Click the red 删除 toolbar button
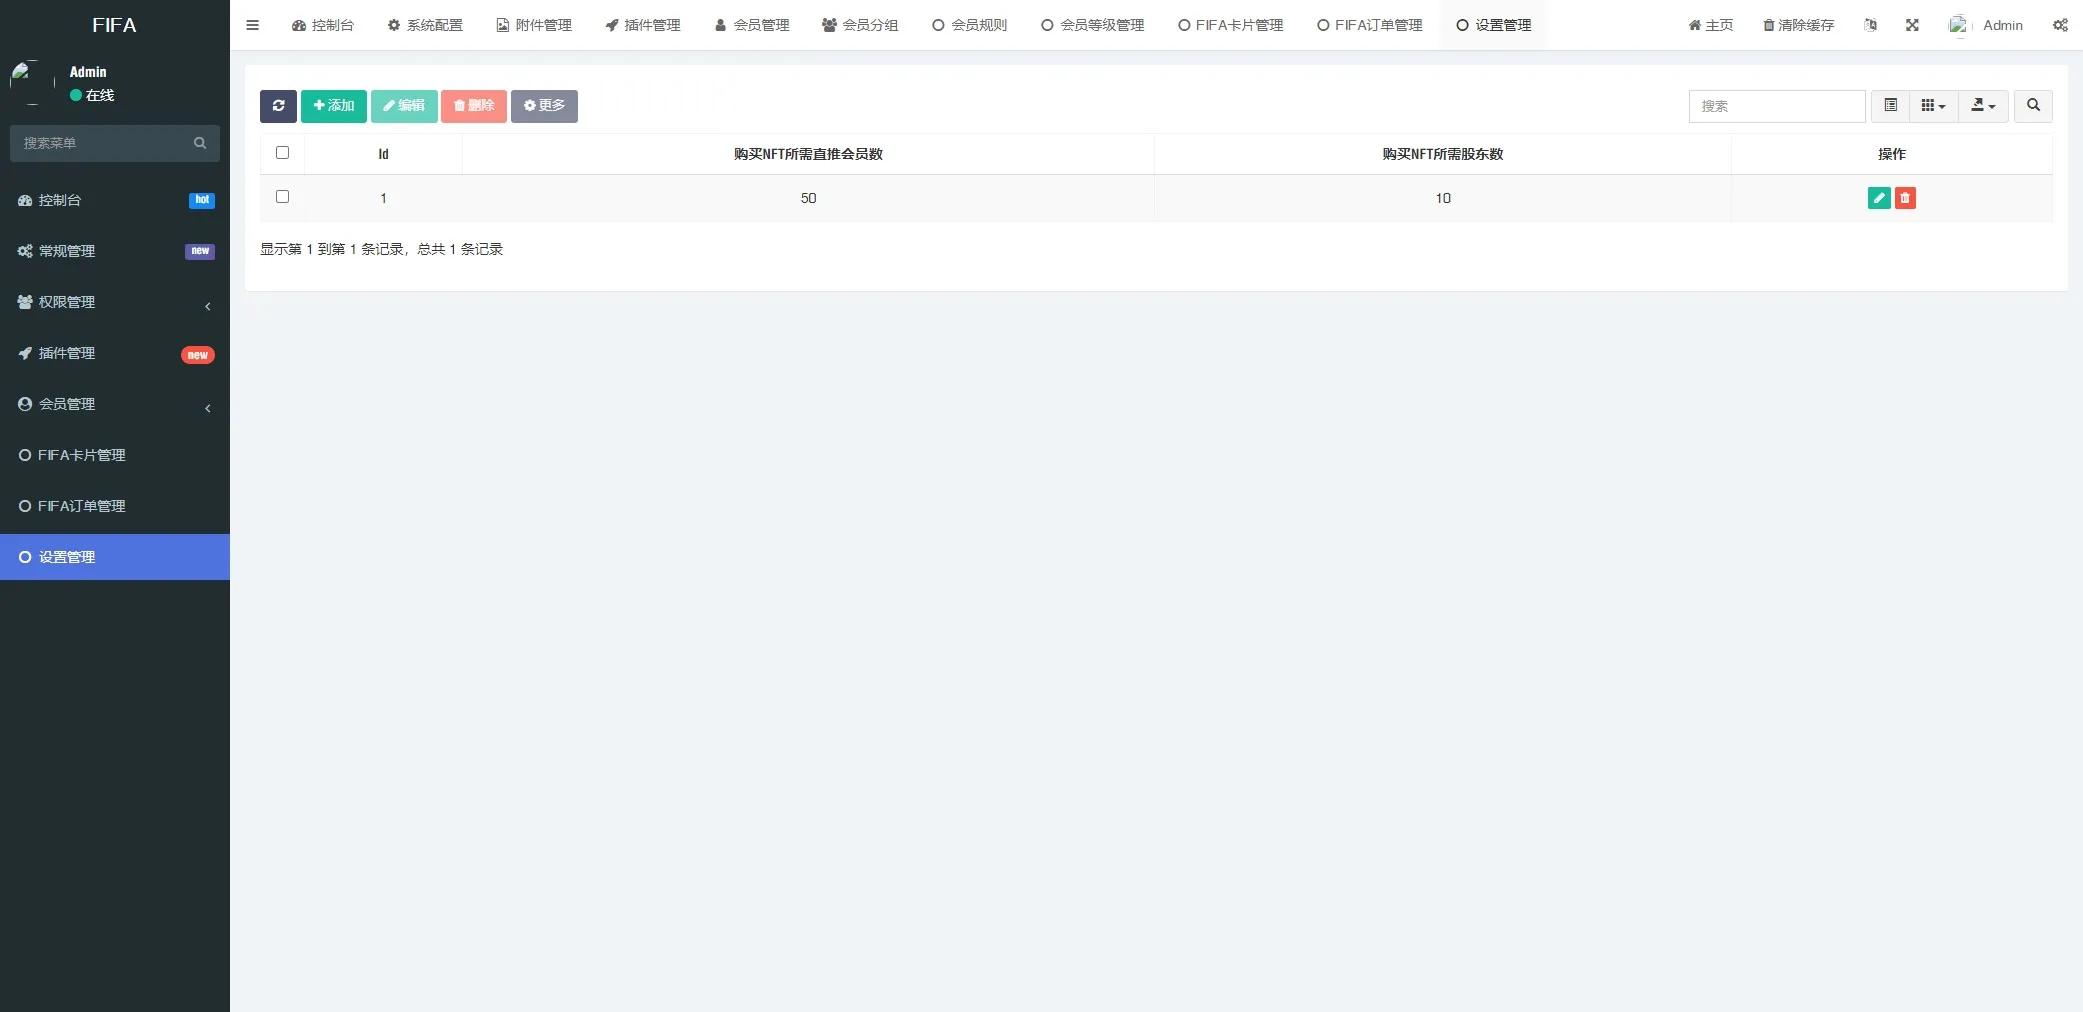2083x1012 pixels. pos(474,106)
